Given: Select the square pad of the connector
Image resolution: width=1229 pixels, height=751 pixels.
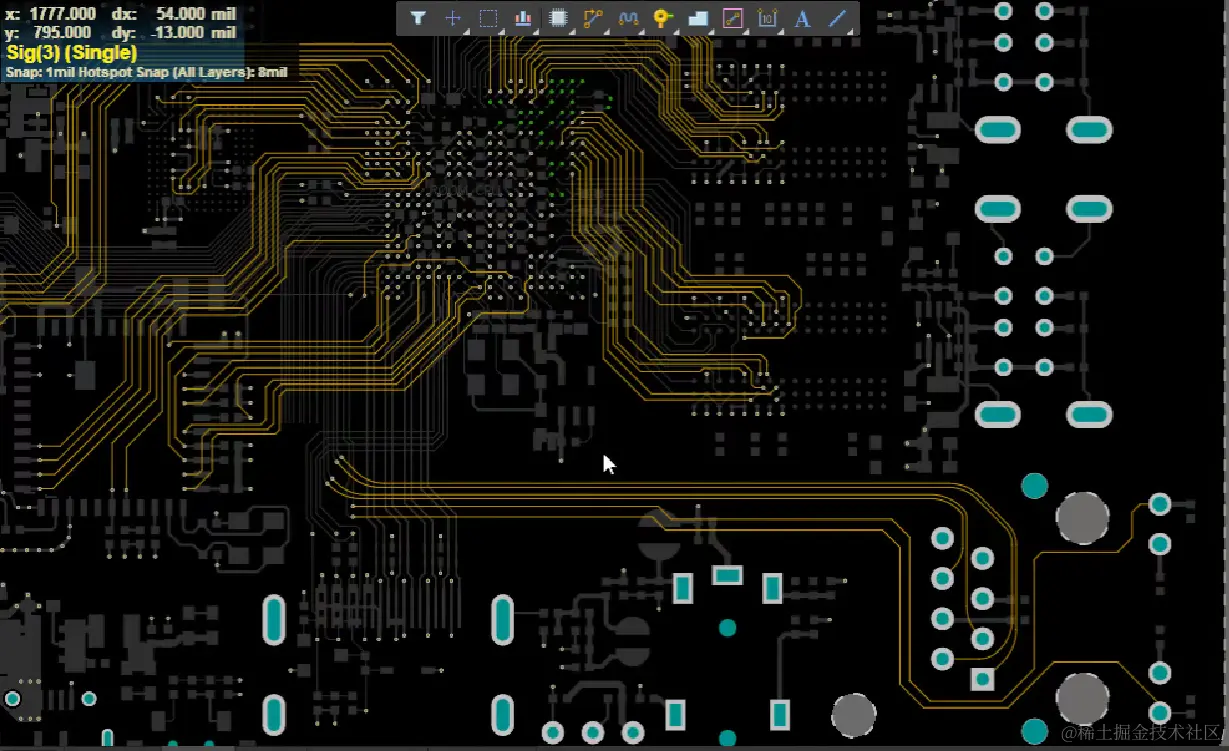Looking at the screenshot, I should click(x=983, y=679).
